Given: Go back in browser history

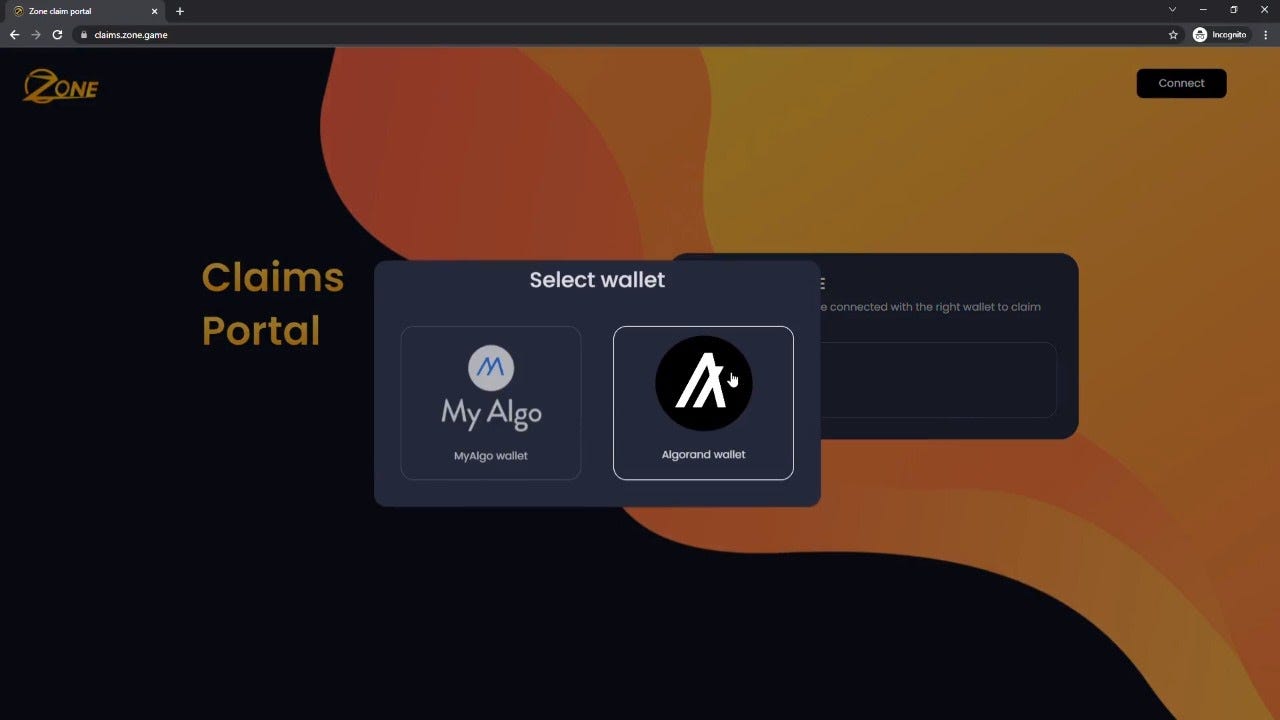Looking at the screenshot, I should click(x=14, y=34).
